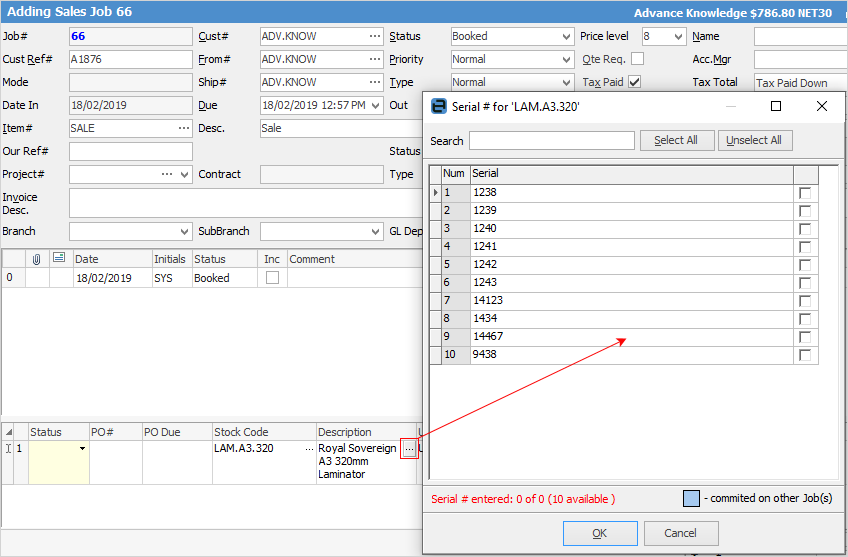Open the Item# SALE ellipsis lookup
Viewport: 848px width, 557px height.
point(184,128)
